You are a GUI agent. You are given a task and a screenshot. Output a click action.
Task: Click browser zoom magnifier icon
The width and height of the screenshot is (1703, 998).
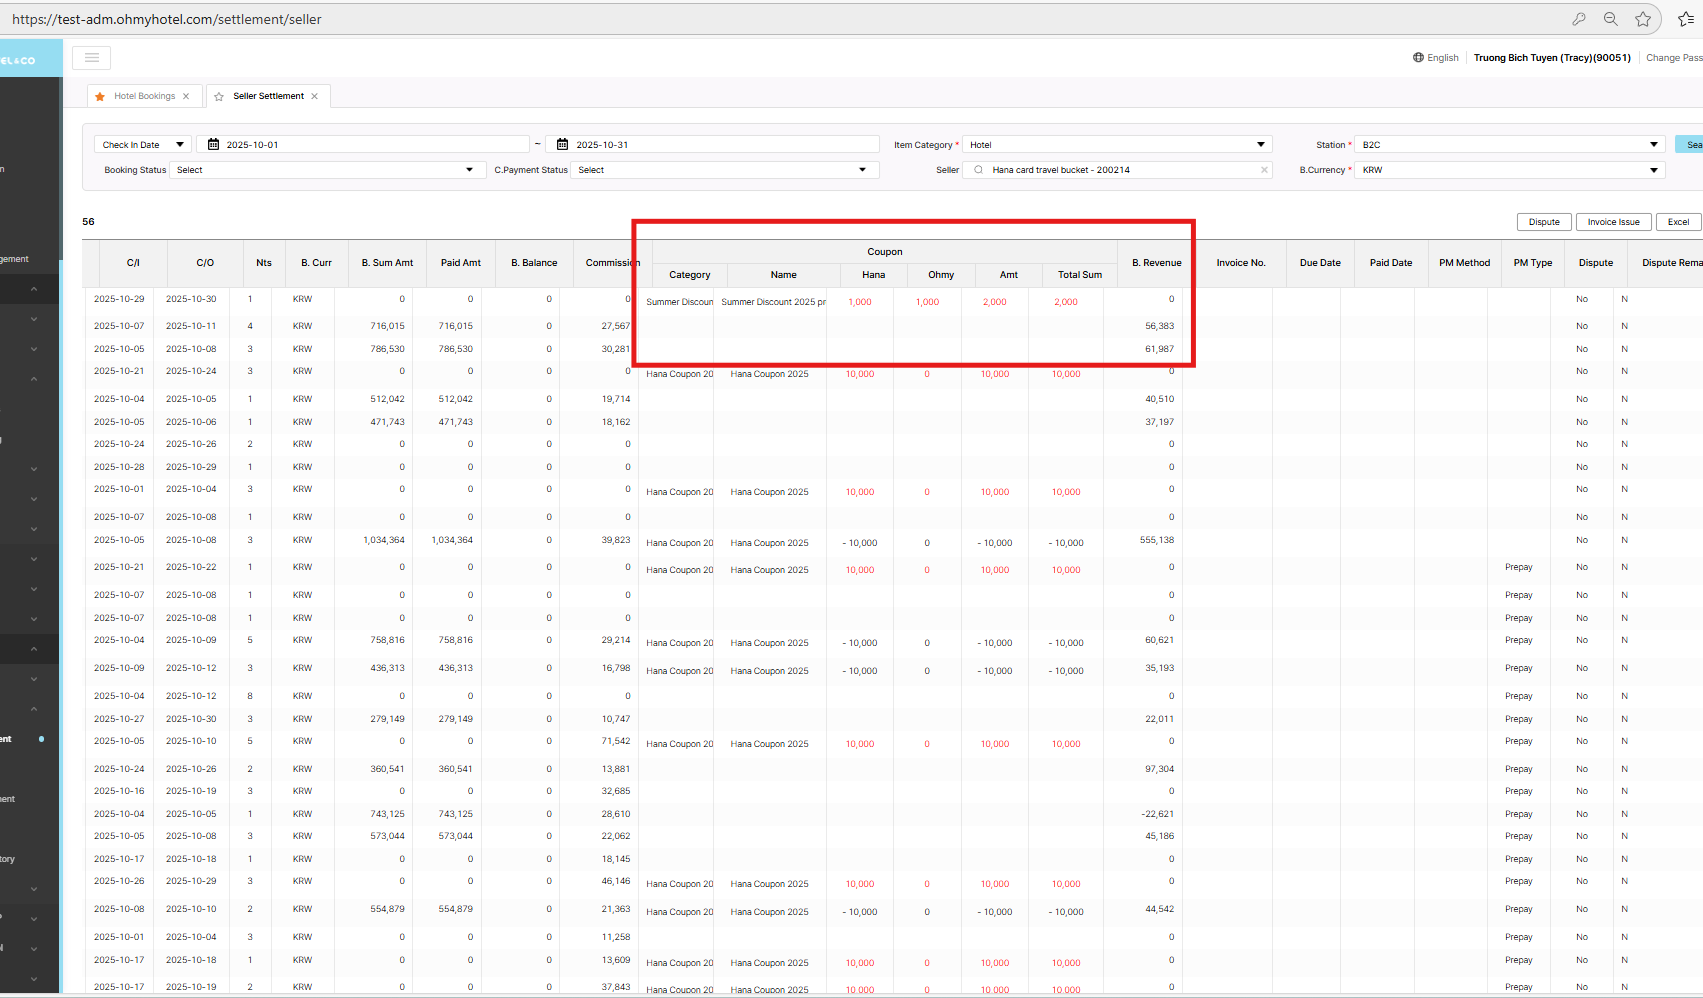[x=1611, y=19]
